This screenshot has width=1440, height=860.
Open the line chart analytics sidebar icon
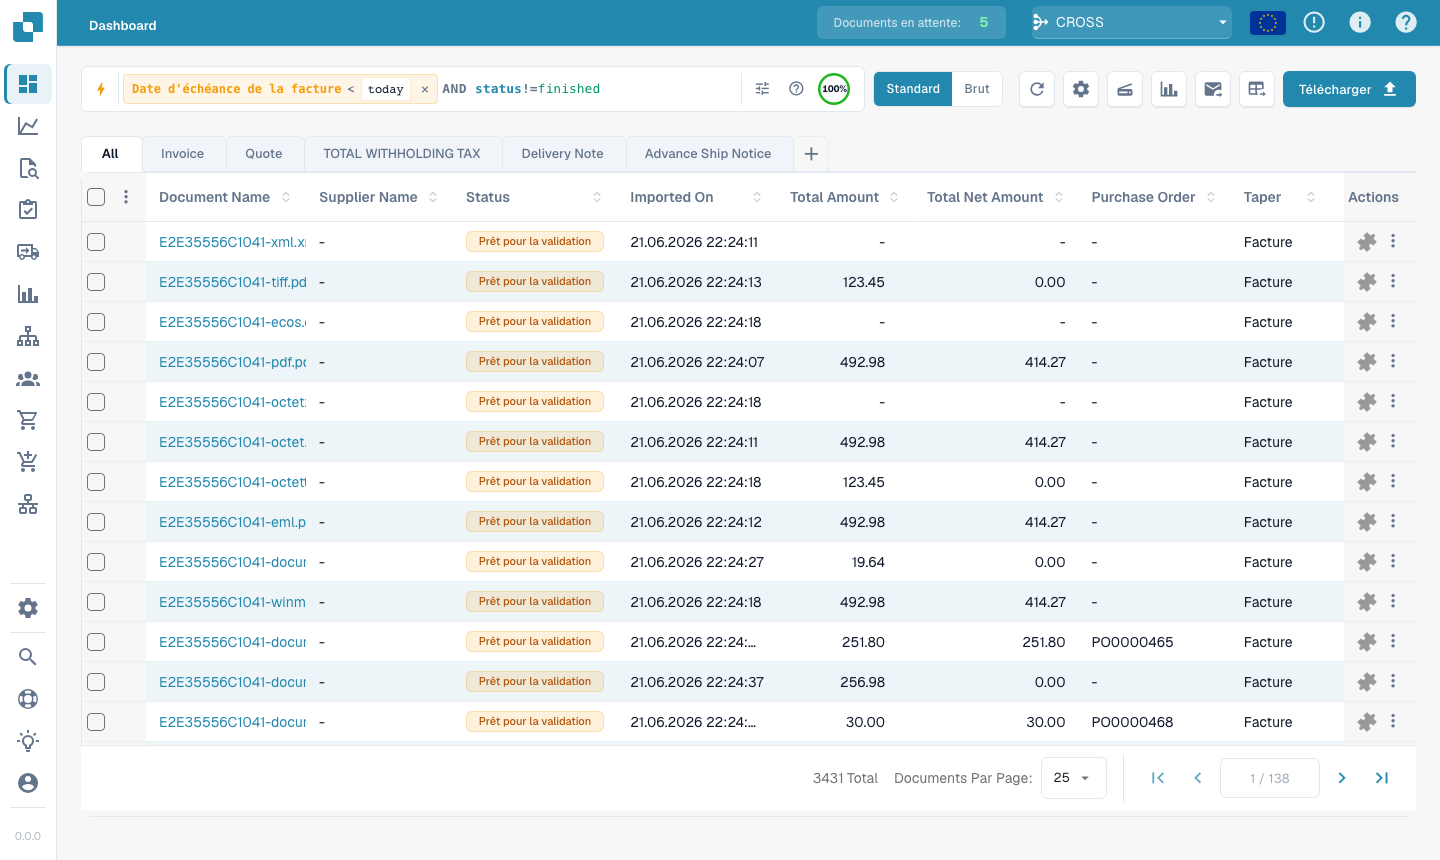pos(28,126)
